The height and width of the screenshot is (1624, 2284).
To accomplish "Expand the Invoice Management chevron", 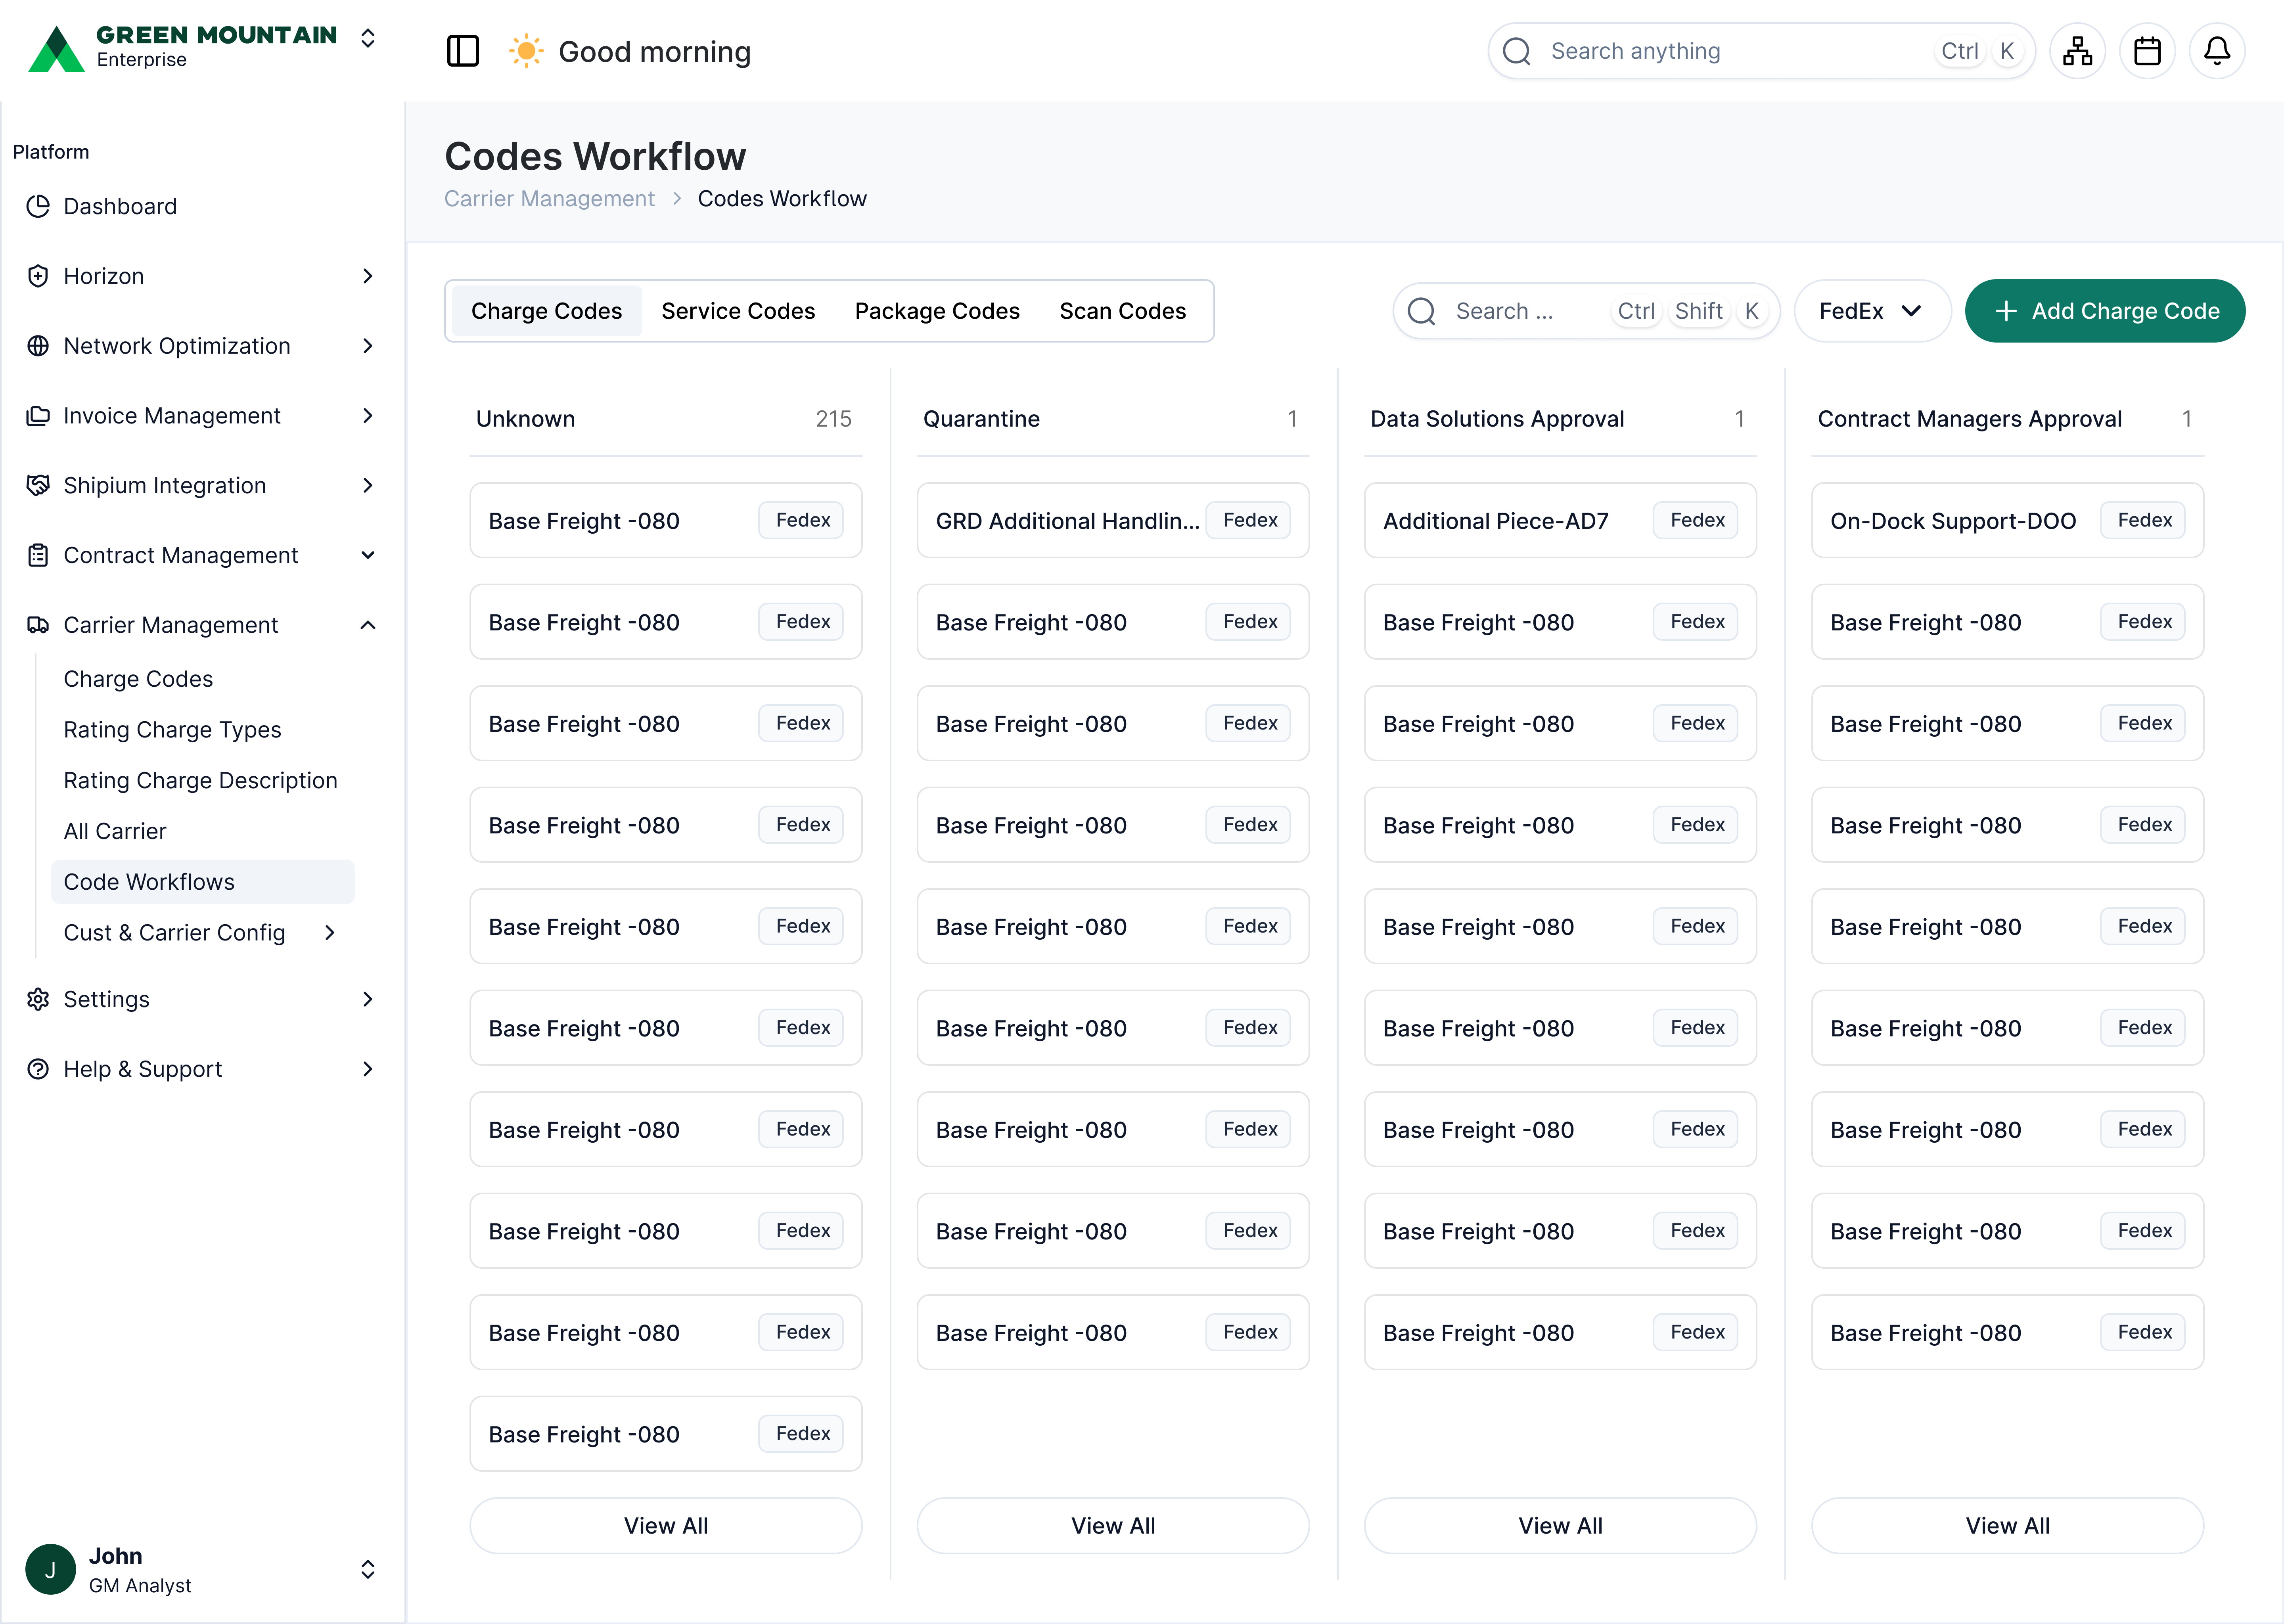I will tap(368, 416).
